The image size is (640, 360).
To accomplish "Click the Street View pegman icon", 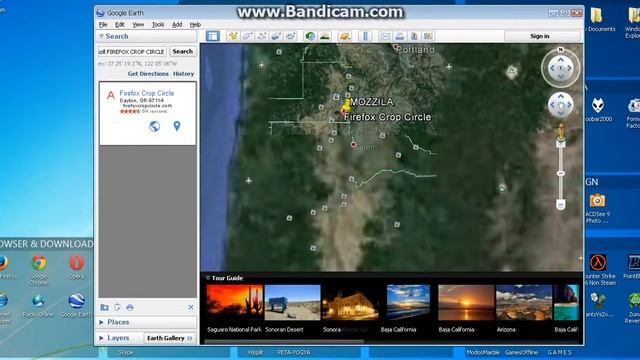I will [561, 131].
